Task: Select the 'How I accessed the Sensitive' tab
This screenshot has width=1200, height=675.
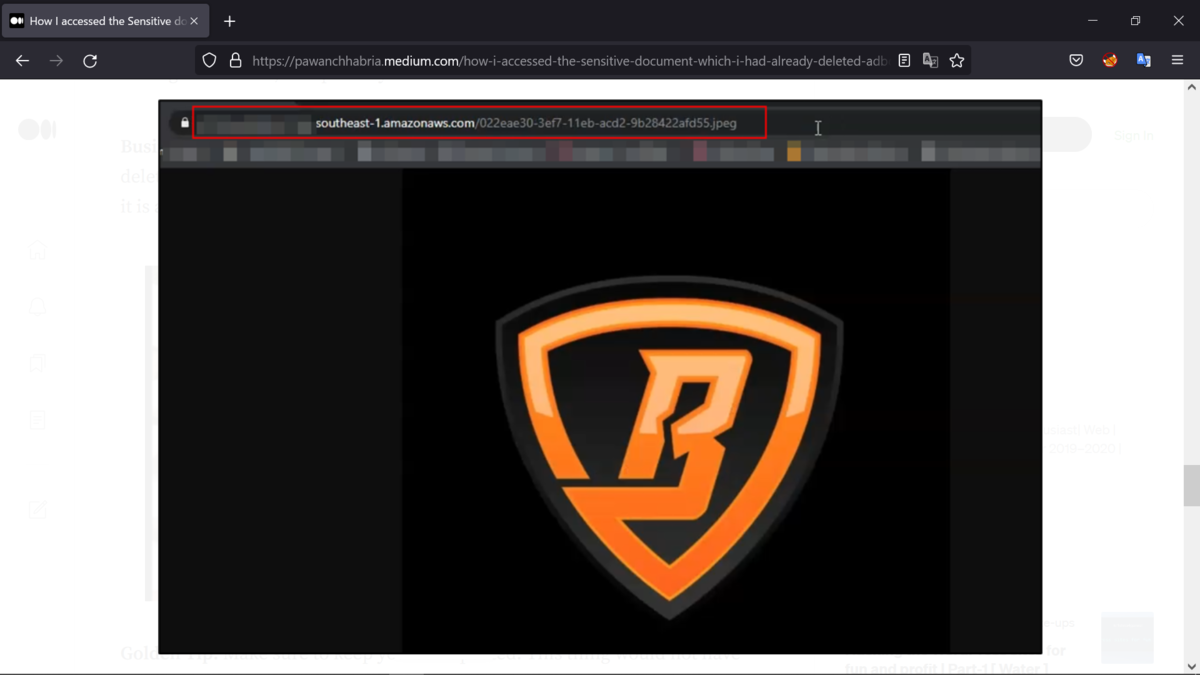Action: click(x=105, y=21)
